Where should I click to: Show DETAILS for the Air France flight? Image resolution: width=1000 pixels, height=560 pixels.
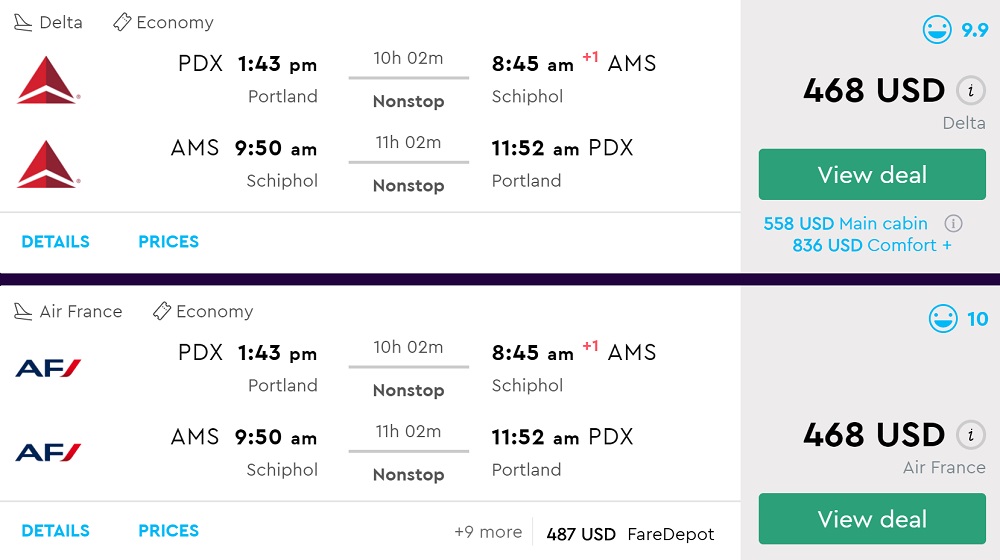tap(56, 531)
